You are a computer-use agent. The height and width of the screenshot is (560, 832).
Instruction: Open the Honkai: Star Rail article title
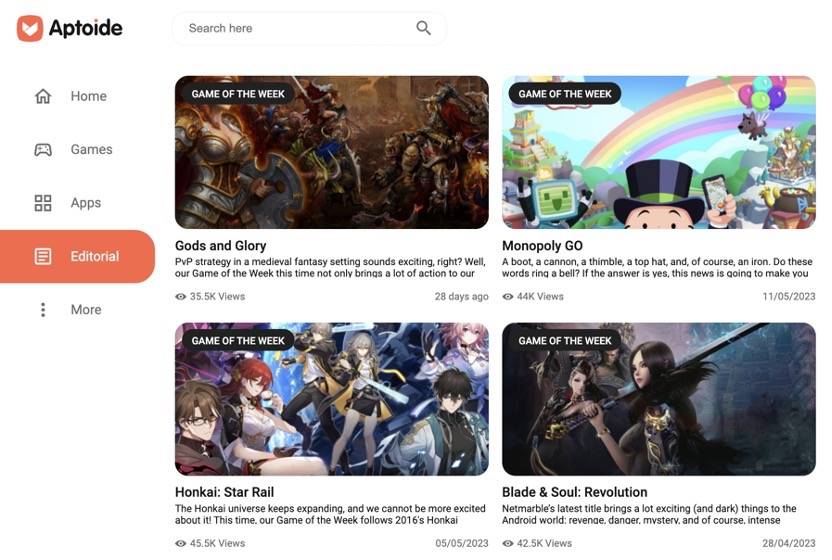tap(224, 492)
